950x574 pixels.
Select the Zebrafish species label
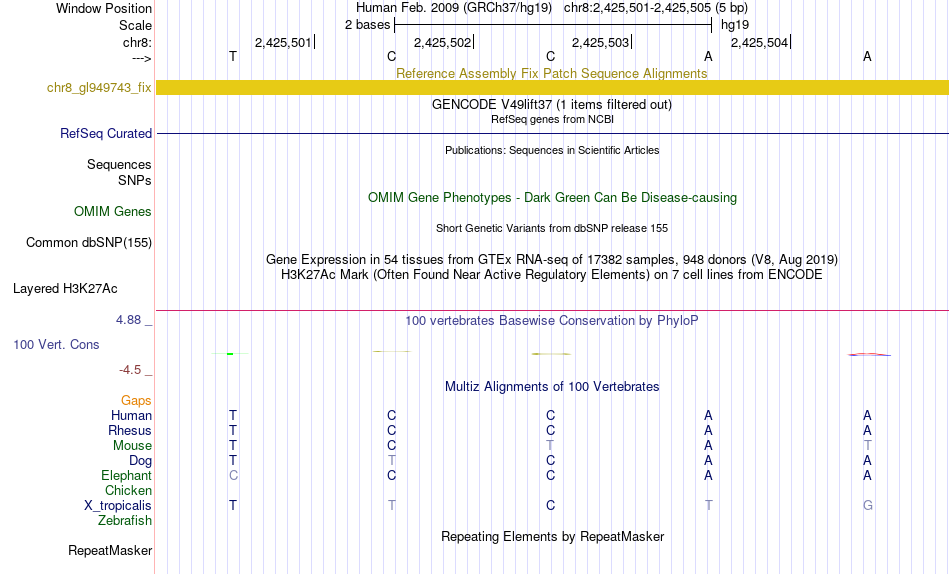click(125, 521)
